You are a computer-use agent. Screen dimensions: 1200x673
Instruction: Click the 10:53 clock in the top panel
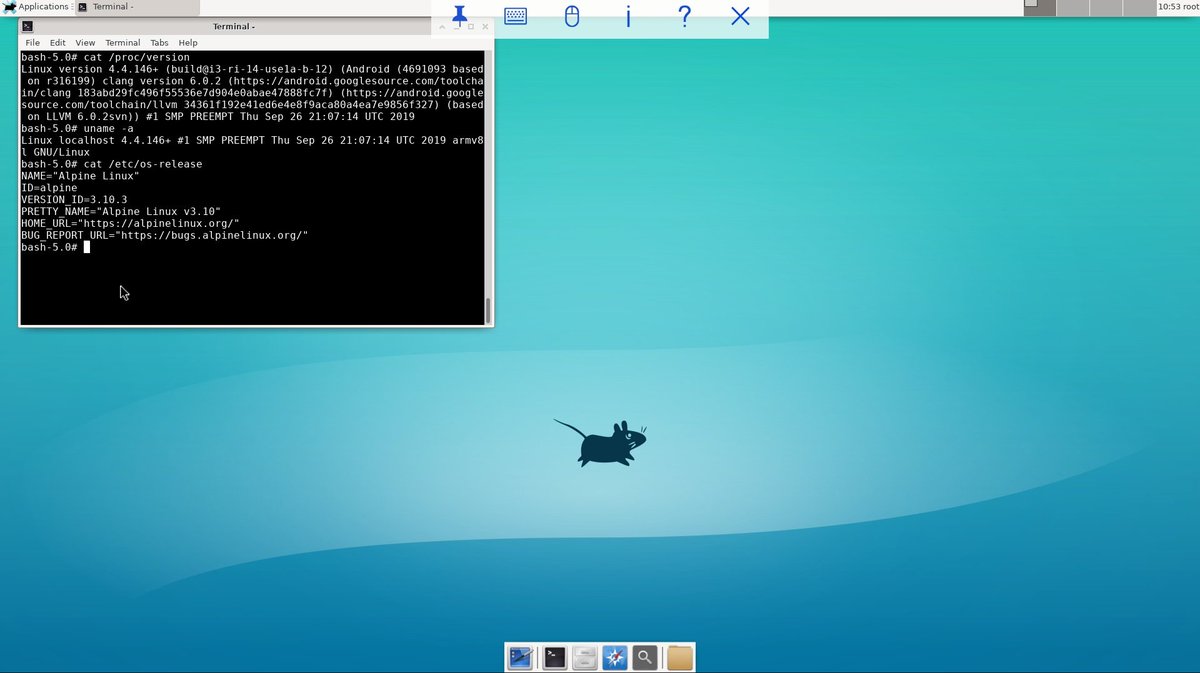click(x=1169, y=7)
